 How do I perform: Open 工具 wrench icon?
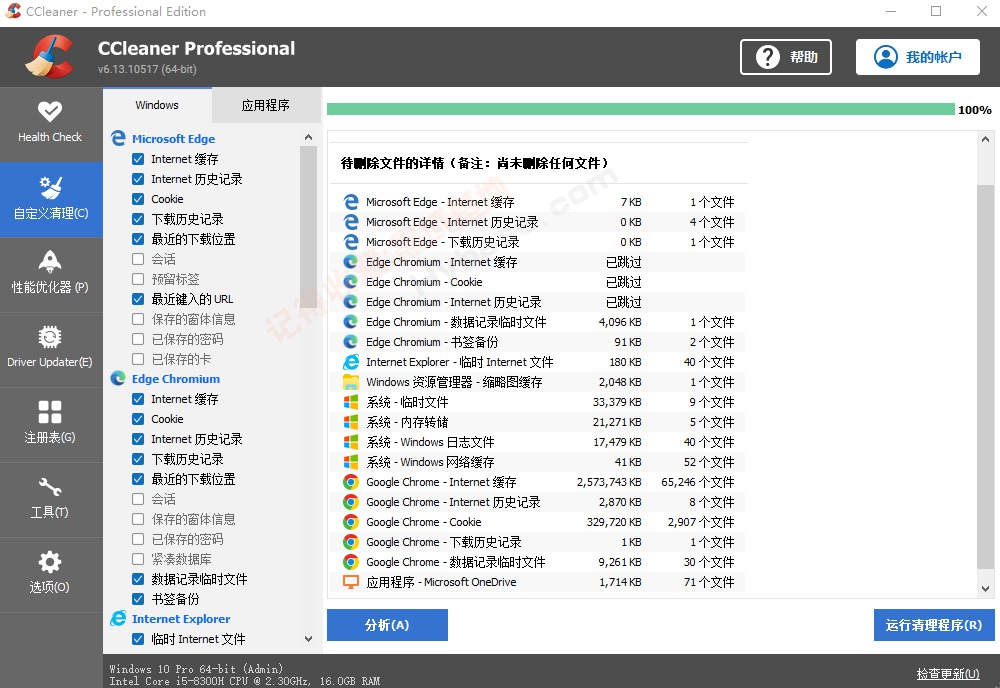tap(50, 487)
